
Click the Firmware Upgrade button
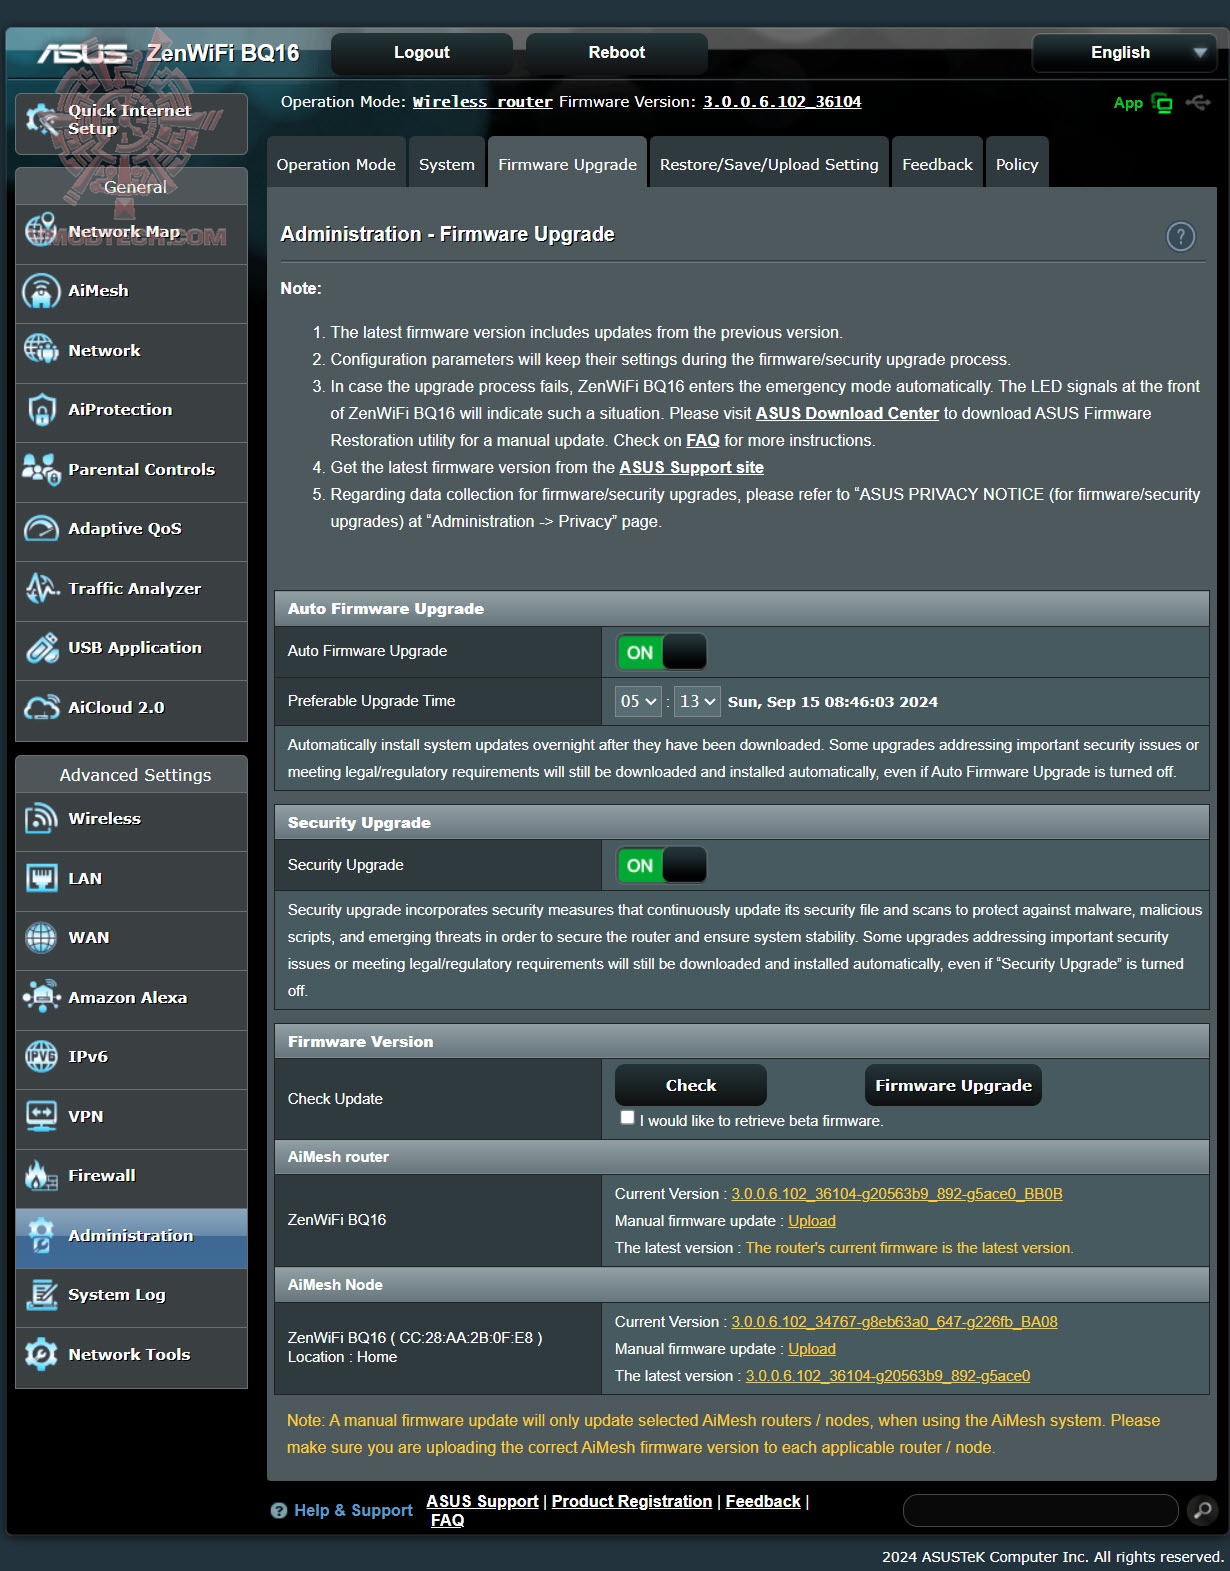click(953, 1085)
